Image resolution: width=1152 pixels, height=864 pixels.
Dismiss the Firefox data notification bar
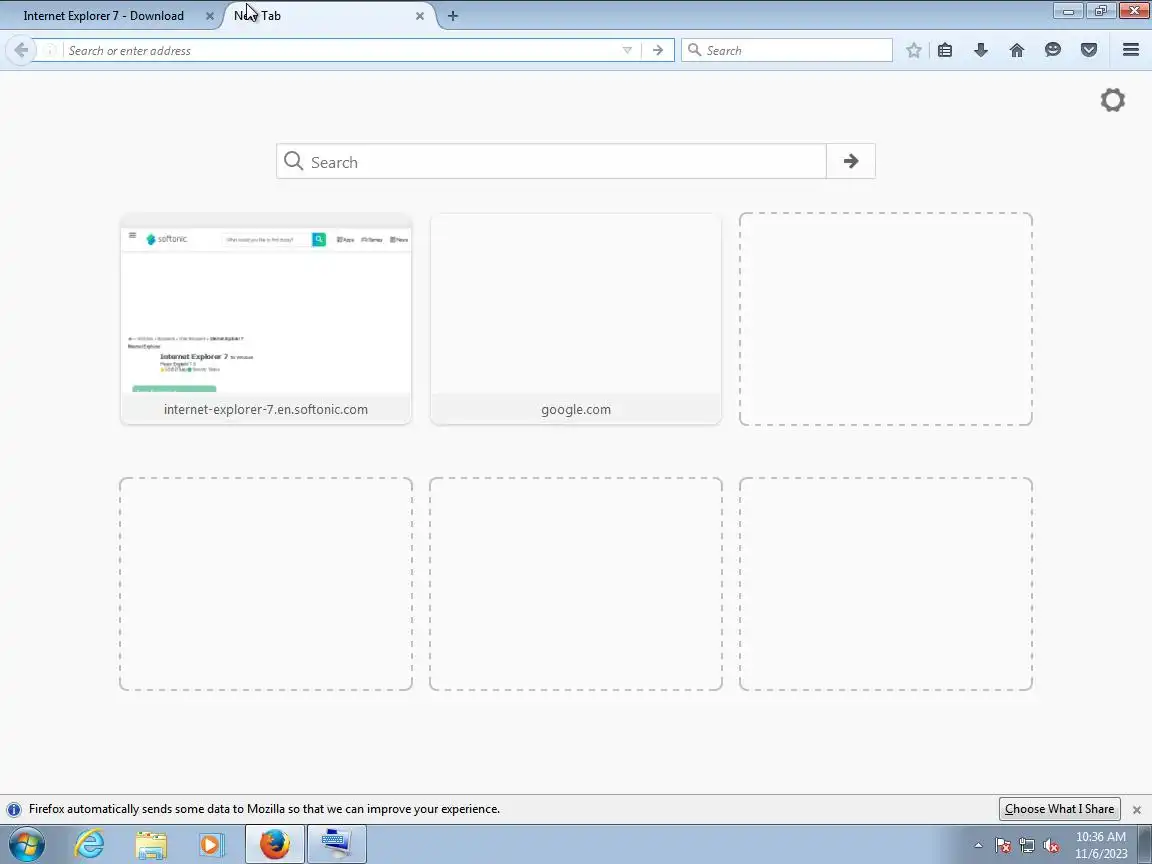click(1137, 810)
